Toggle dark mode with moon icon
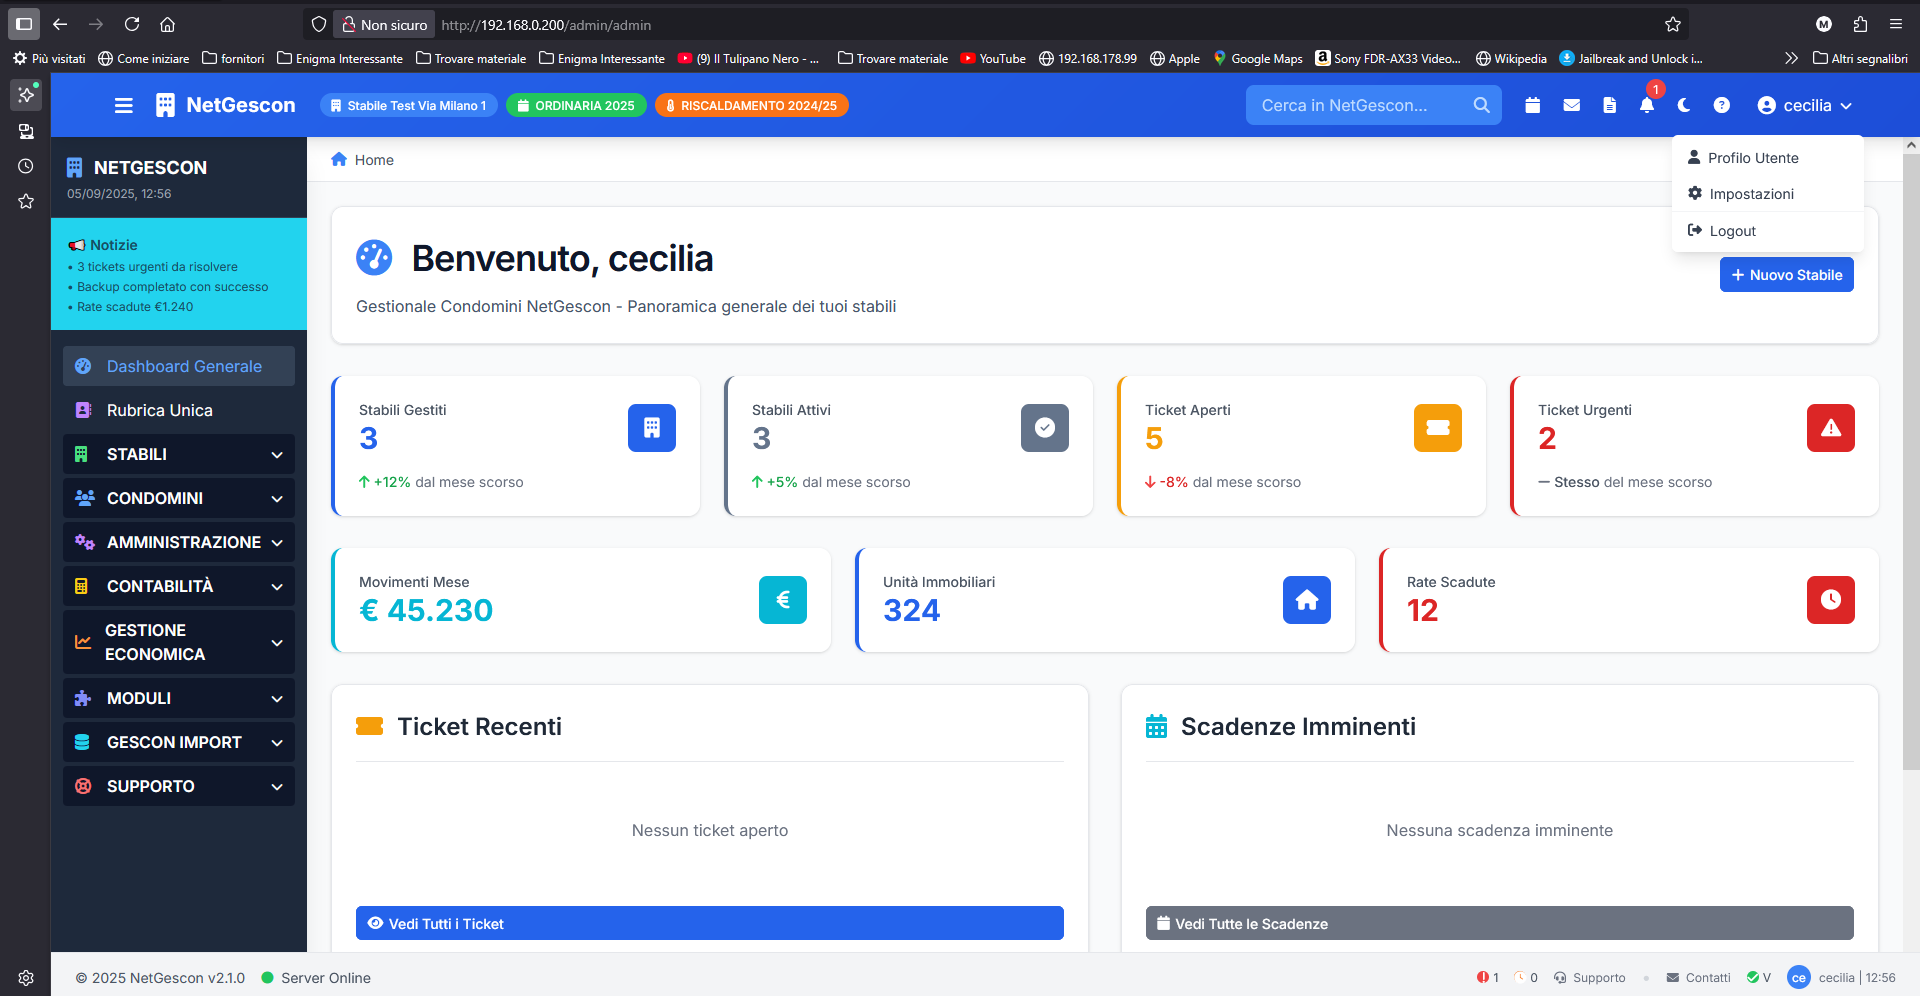 click(x=1684, y=105)
